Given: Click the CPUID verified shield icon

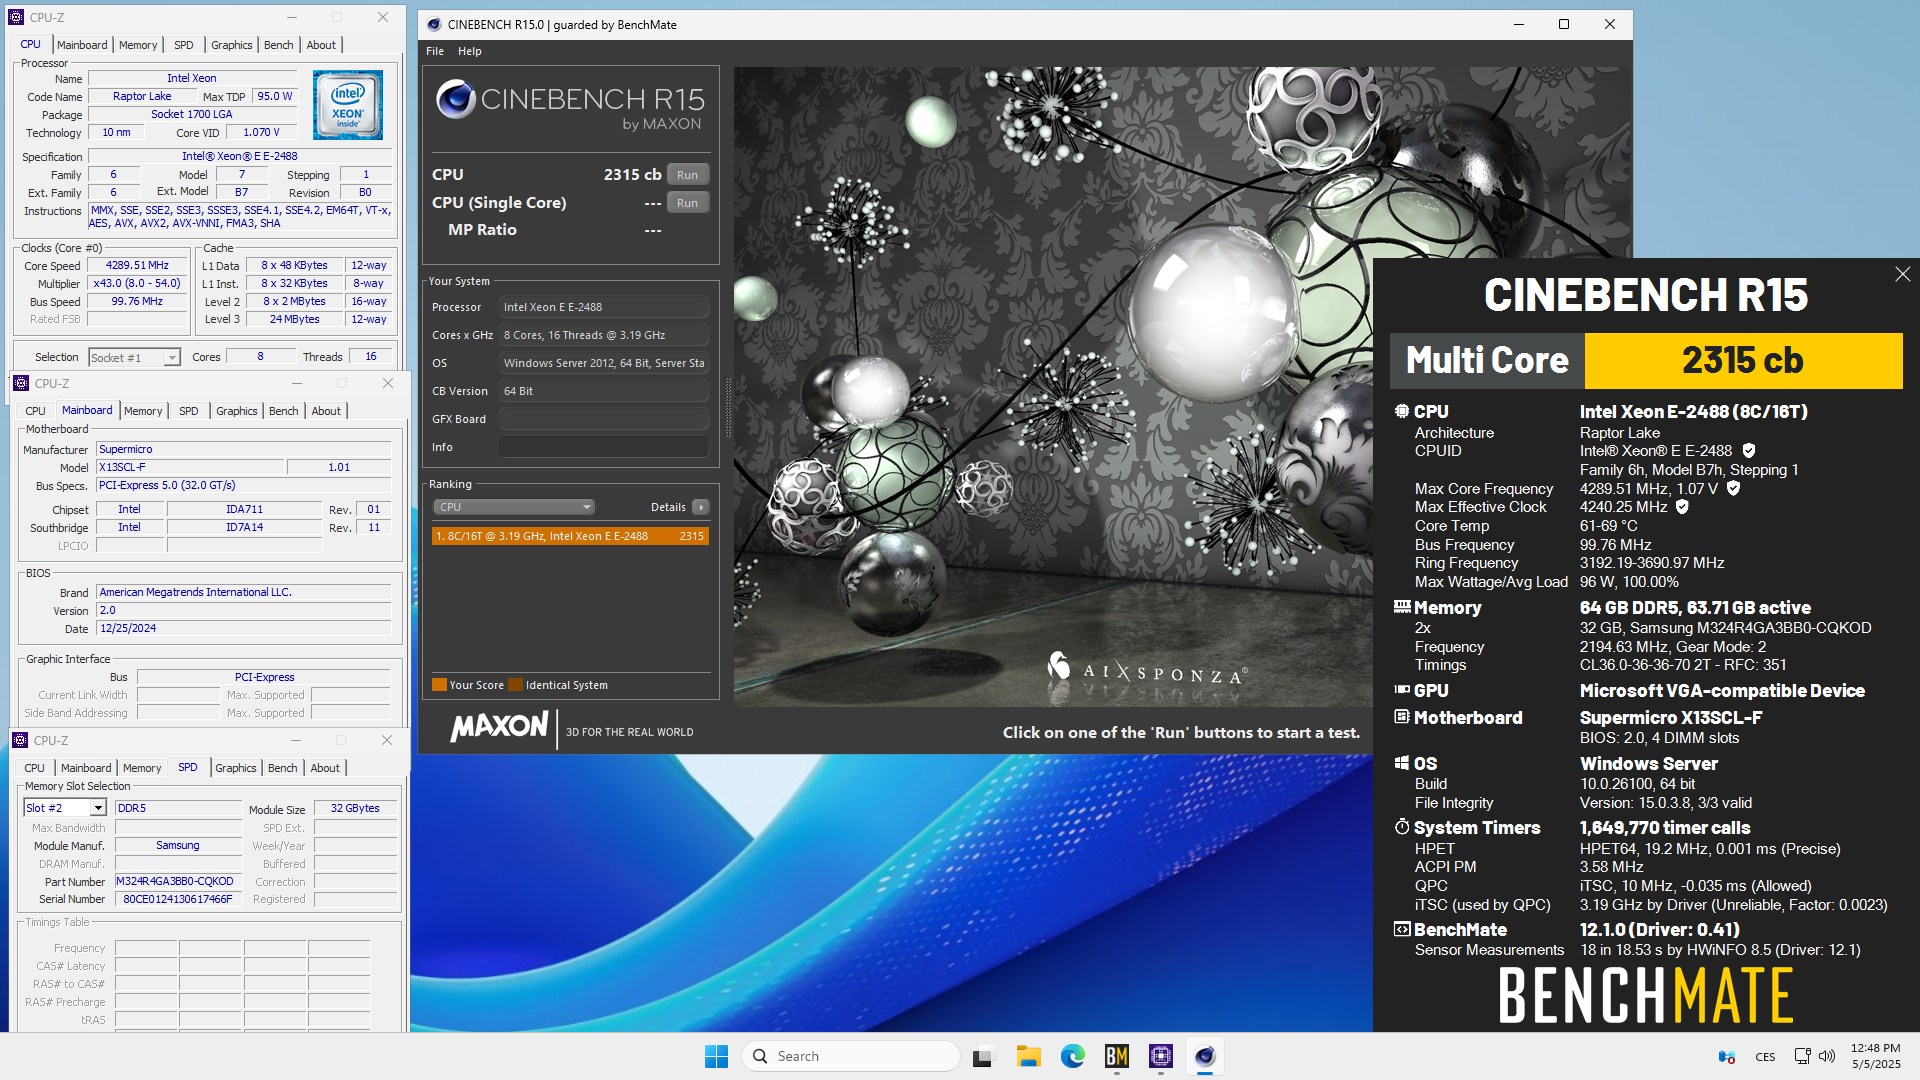Looking at the screenshot, I should 1749,451.
